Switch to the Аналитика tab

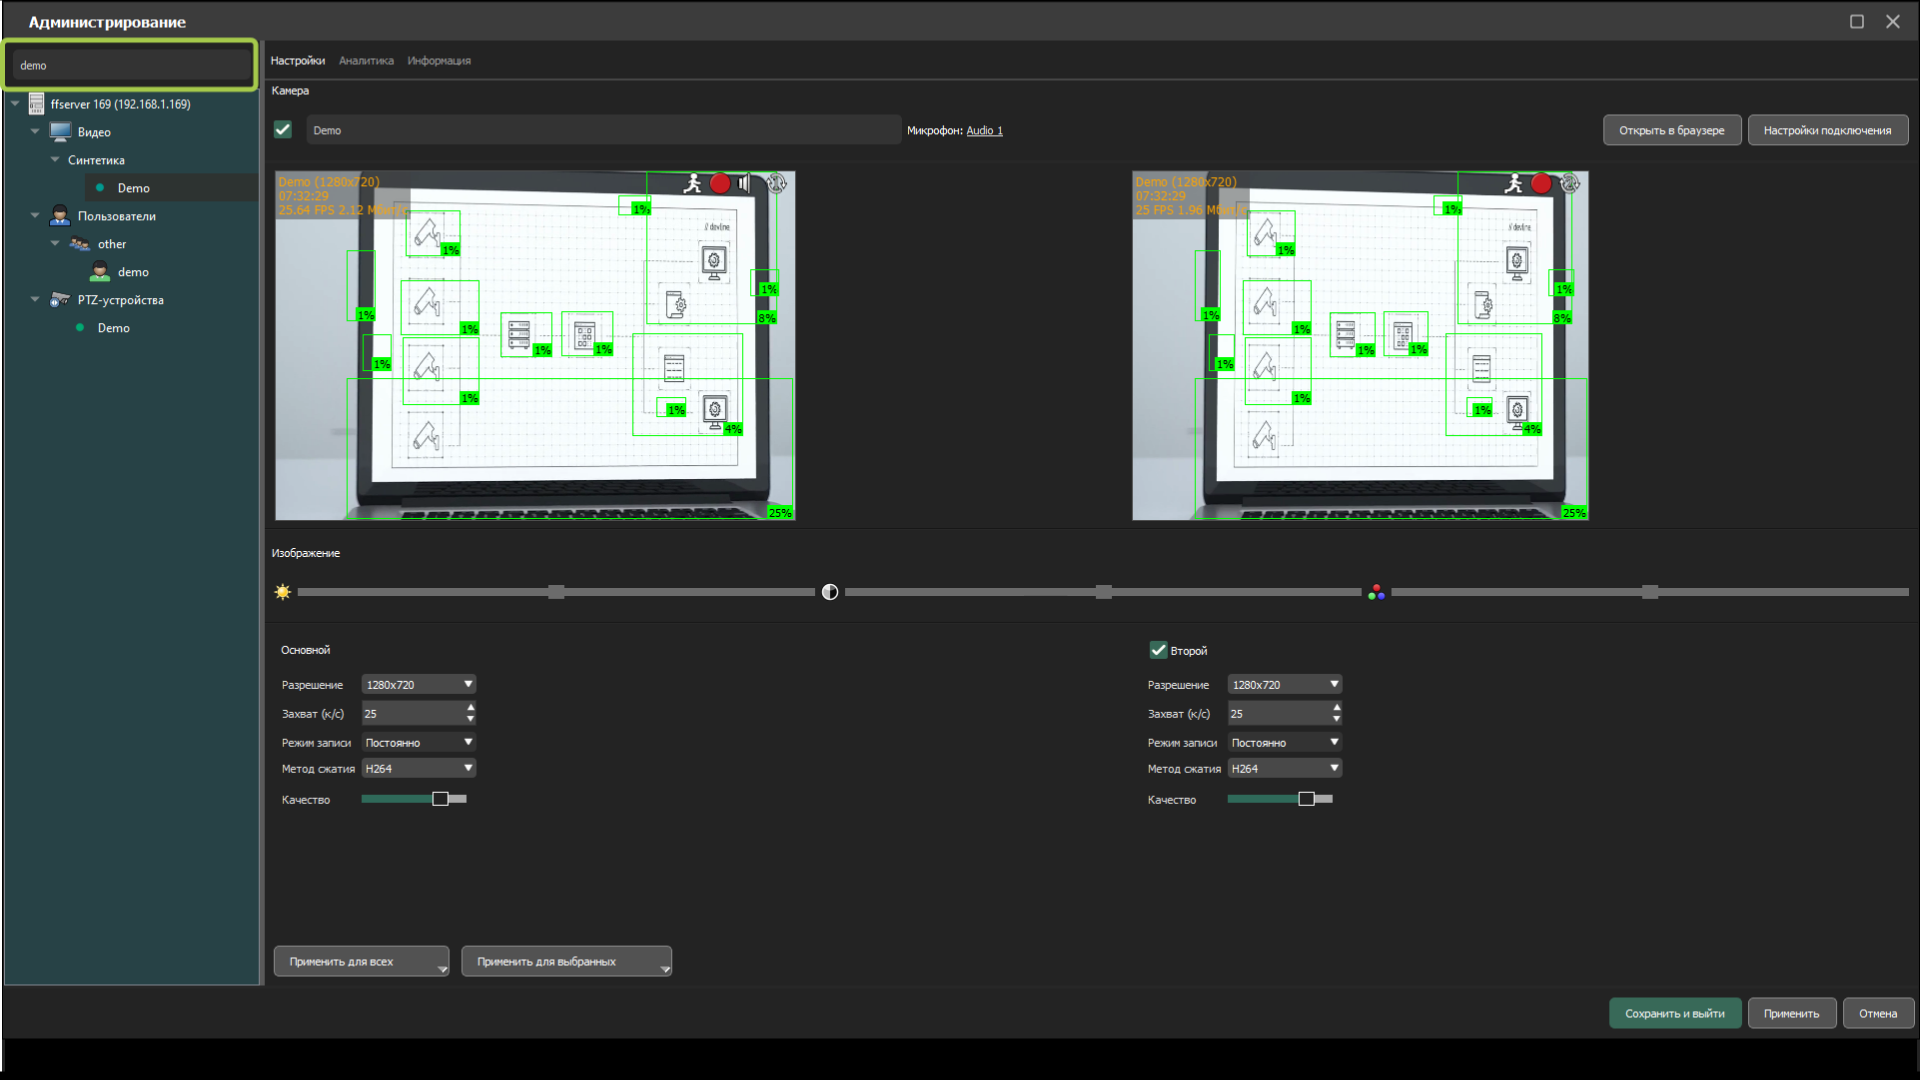366,61
